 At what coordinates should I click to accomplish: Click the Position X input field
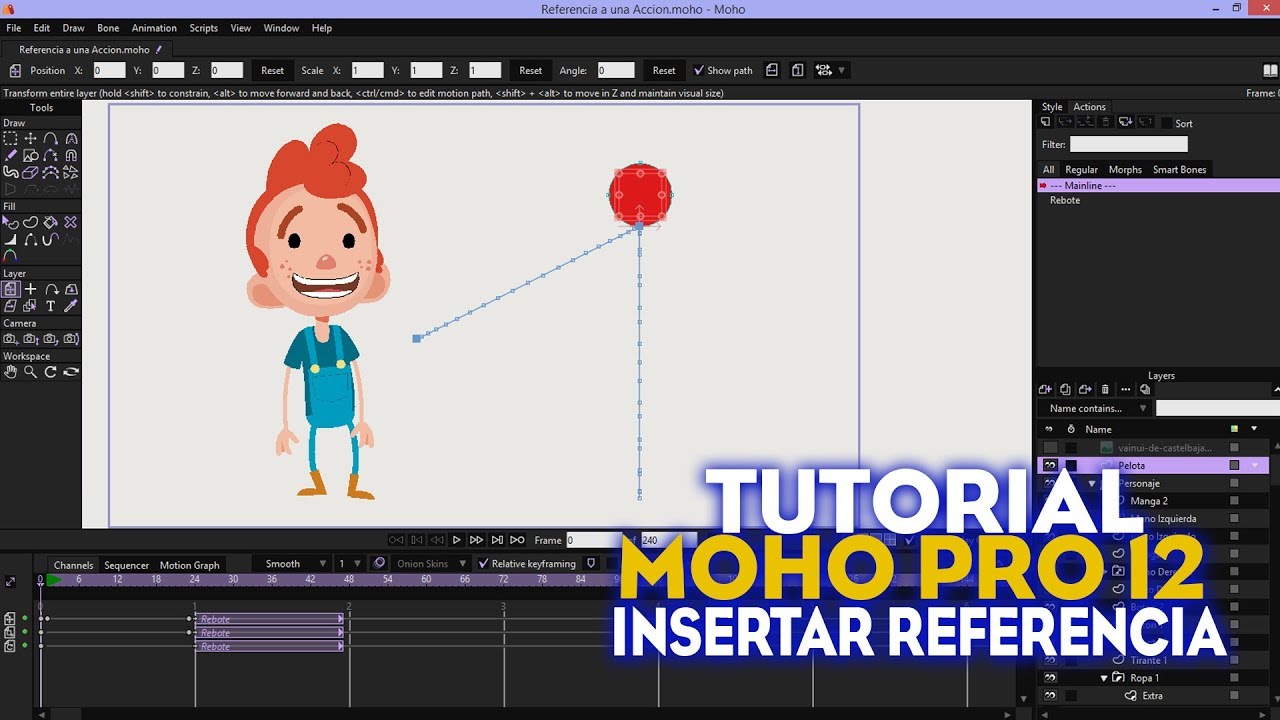click(x=109, y=71)
